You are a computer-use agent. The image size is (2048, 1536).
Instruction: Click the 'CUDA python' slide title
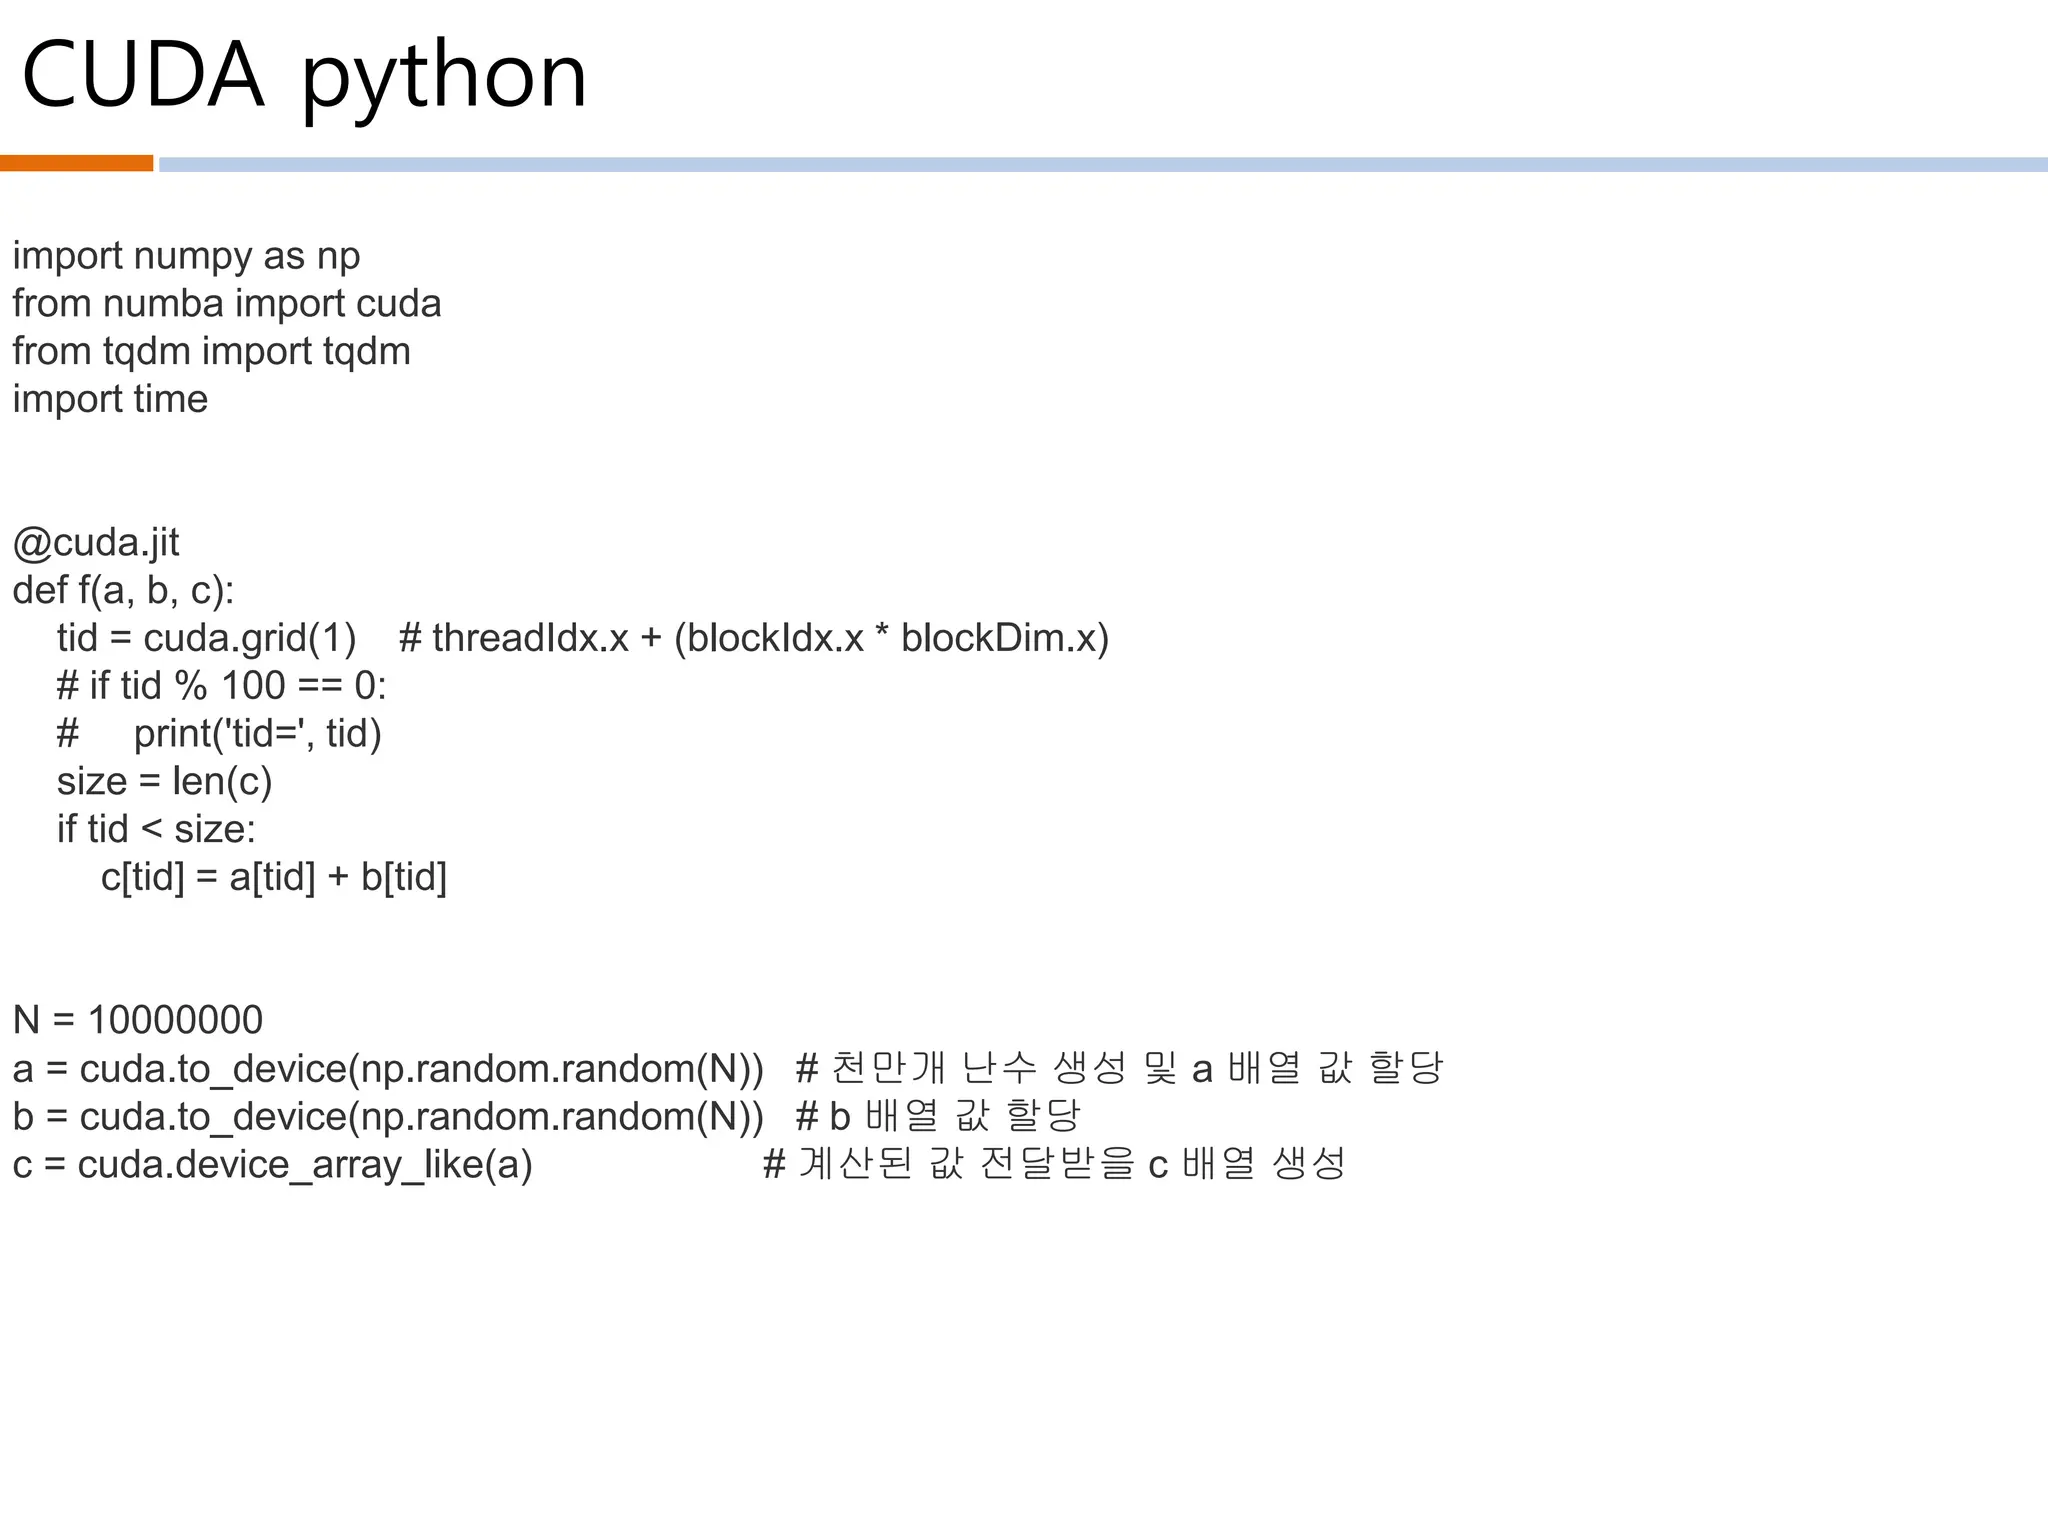303,76
